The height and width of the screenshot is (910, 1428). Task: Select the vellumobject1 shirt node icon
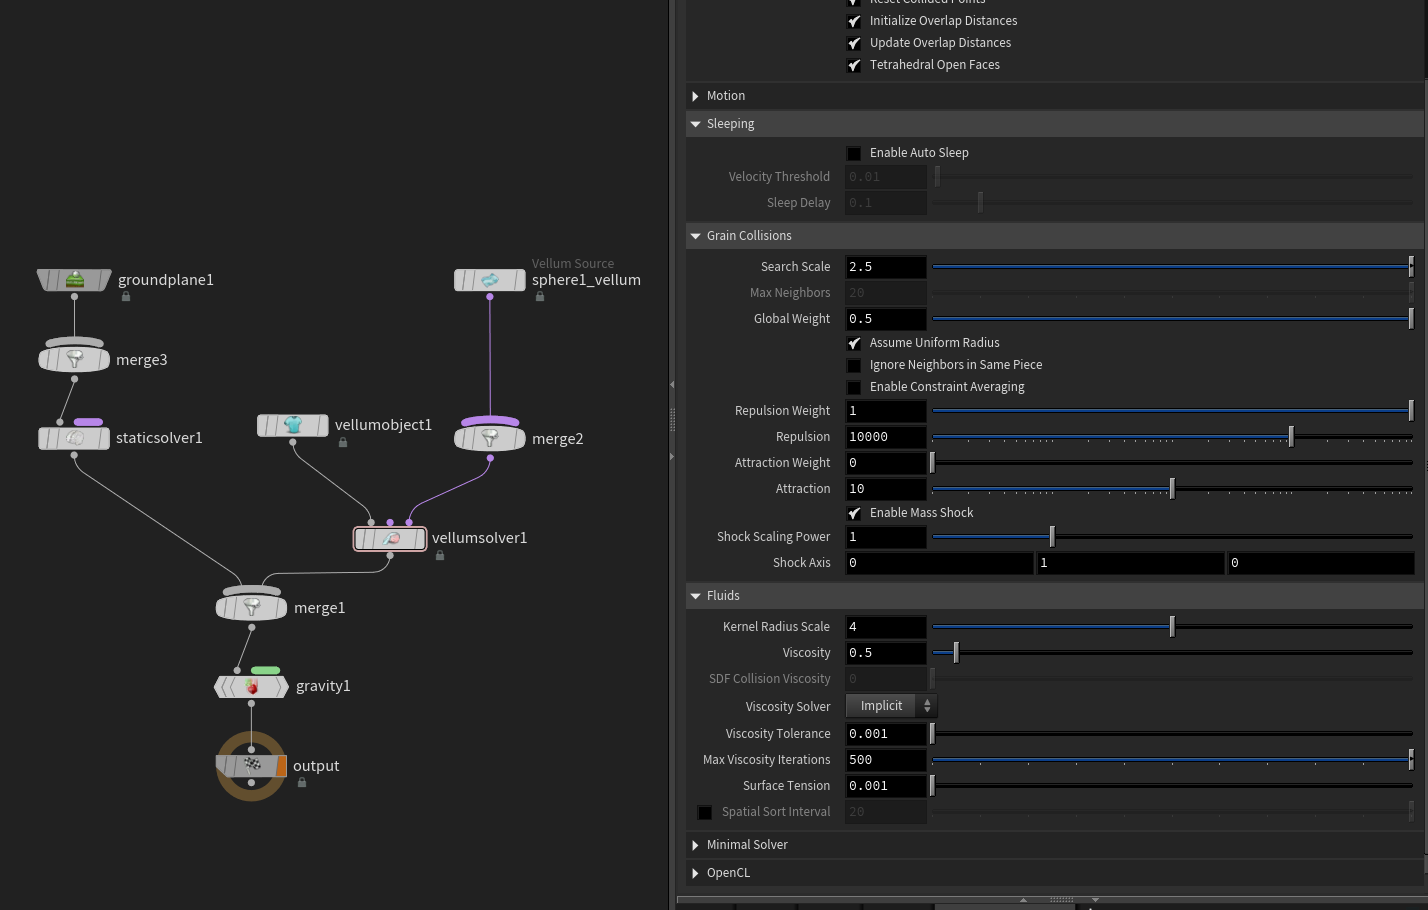(293, 425)
